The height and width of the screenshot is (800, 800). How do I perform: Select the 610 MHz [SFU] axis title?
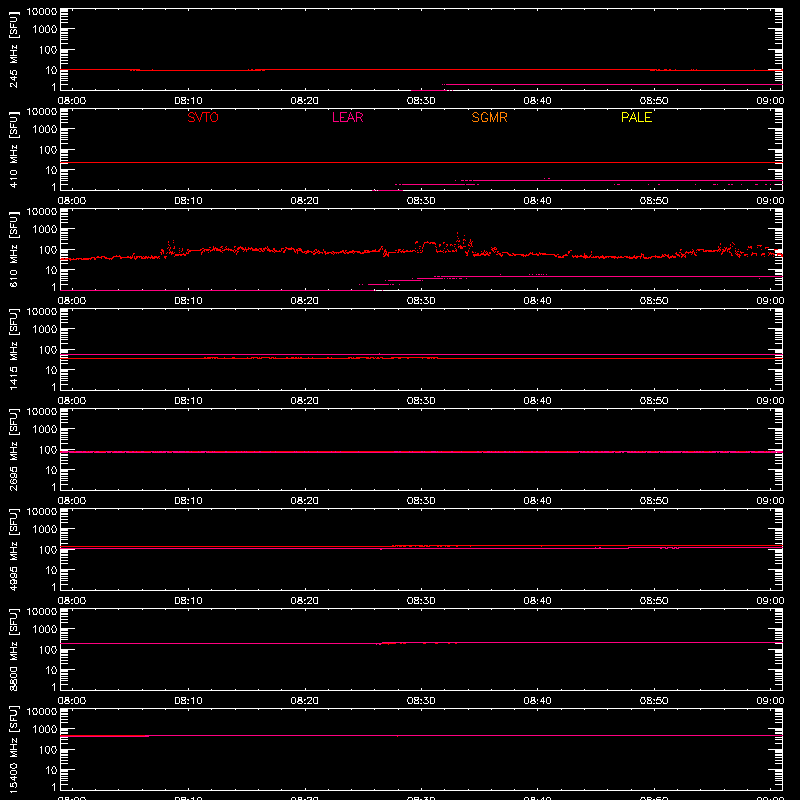pos(13,249)
